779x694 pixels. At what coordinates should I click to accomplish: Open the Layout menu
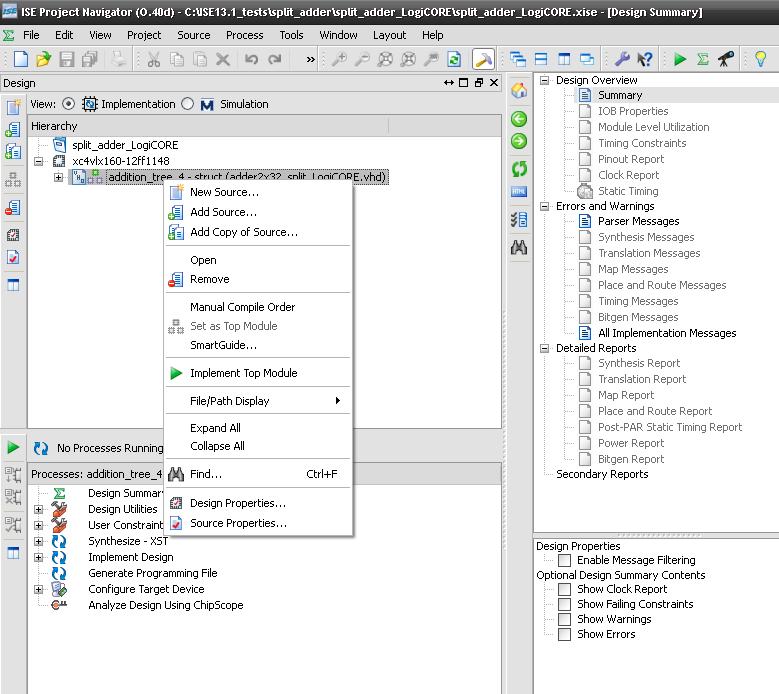pos(390,35)
